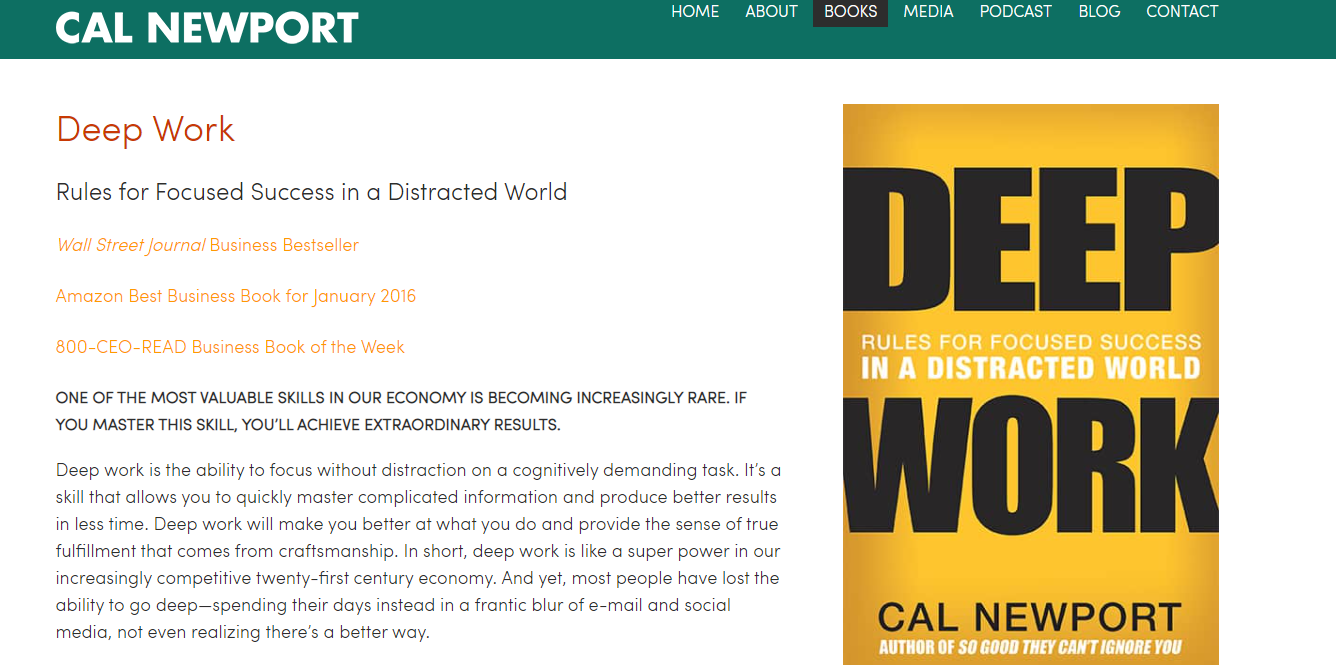Open the Wall Street Journal Bestseller link
Screen dimensions: 1336x665
tap(206, 244)
